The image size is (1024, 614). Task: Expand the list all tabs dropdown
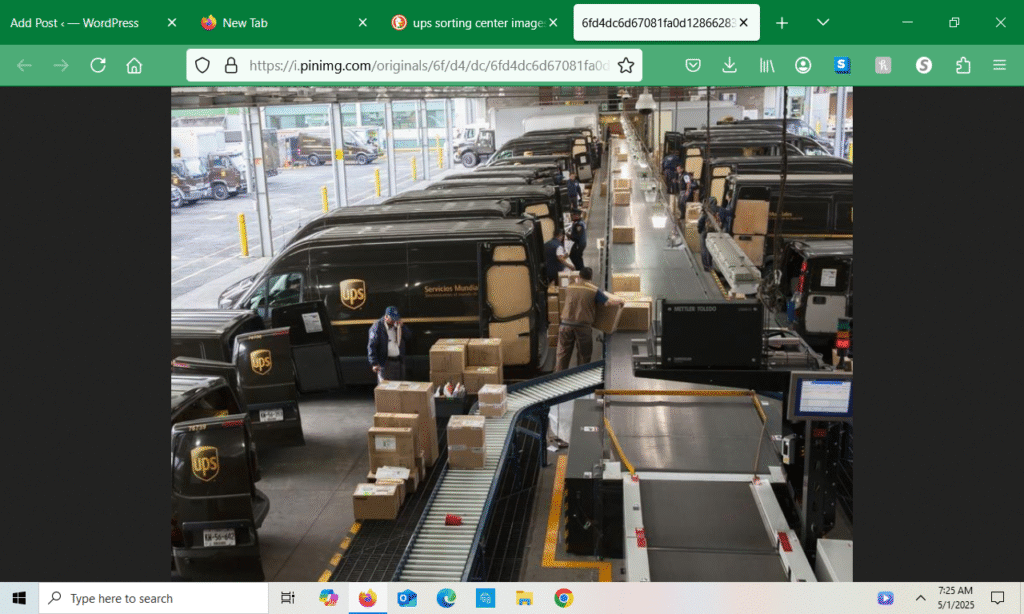click(x=823, y=23)
